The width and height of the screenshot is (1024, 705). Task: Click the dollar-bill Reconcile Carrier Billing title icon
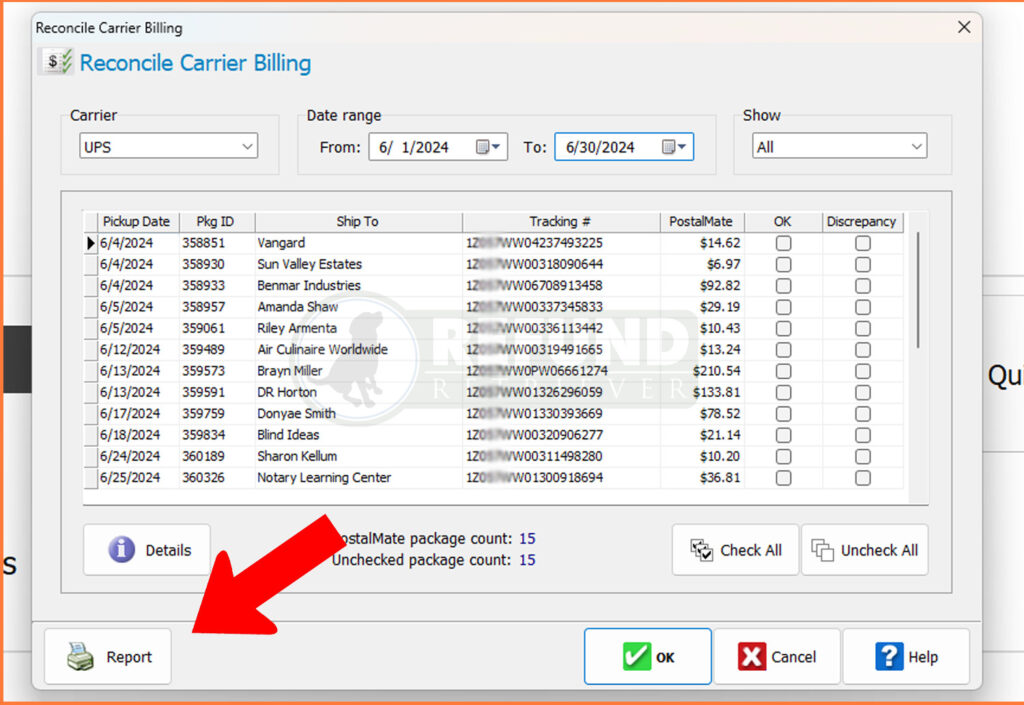click(x=56, y=61)
